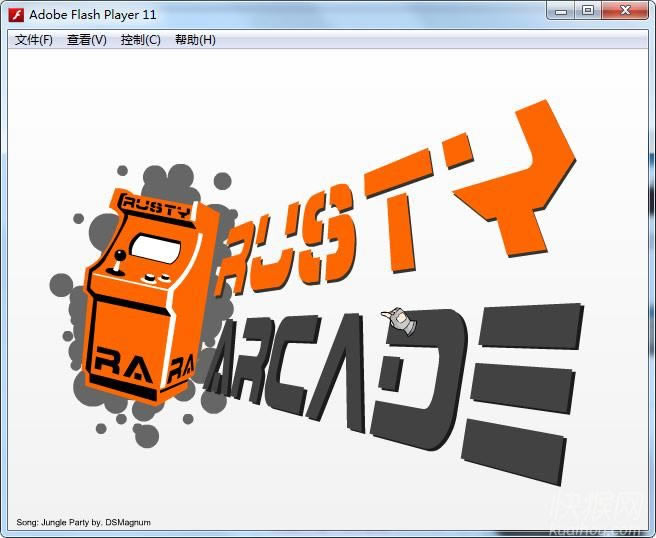Minimize the Flash Player window
The image size is (656, 538).
[x=561, y=11]
